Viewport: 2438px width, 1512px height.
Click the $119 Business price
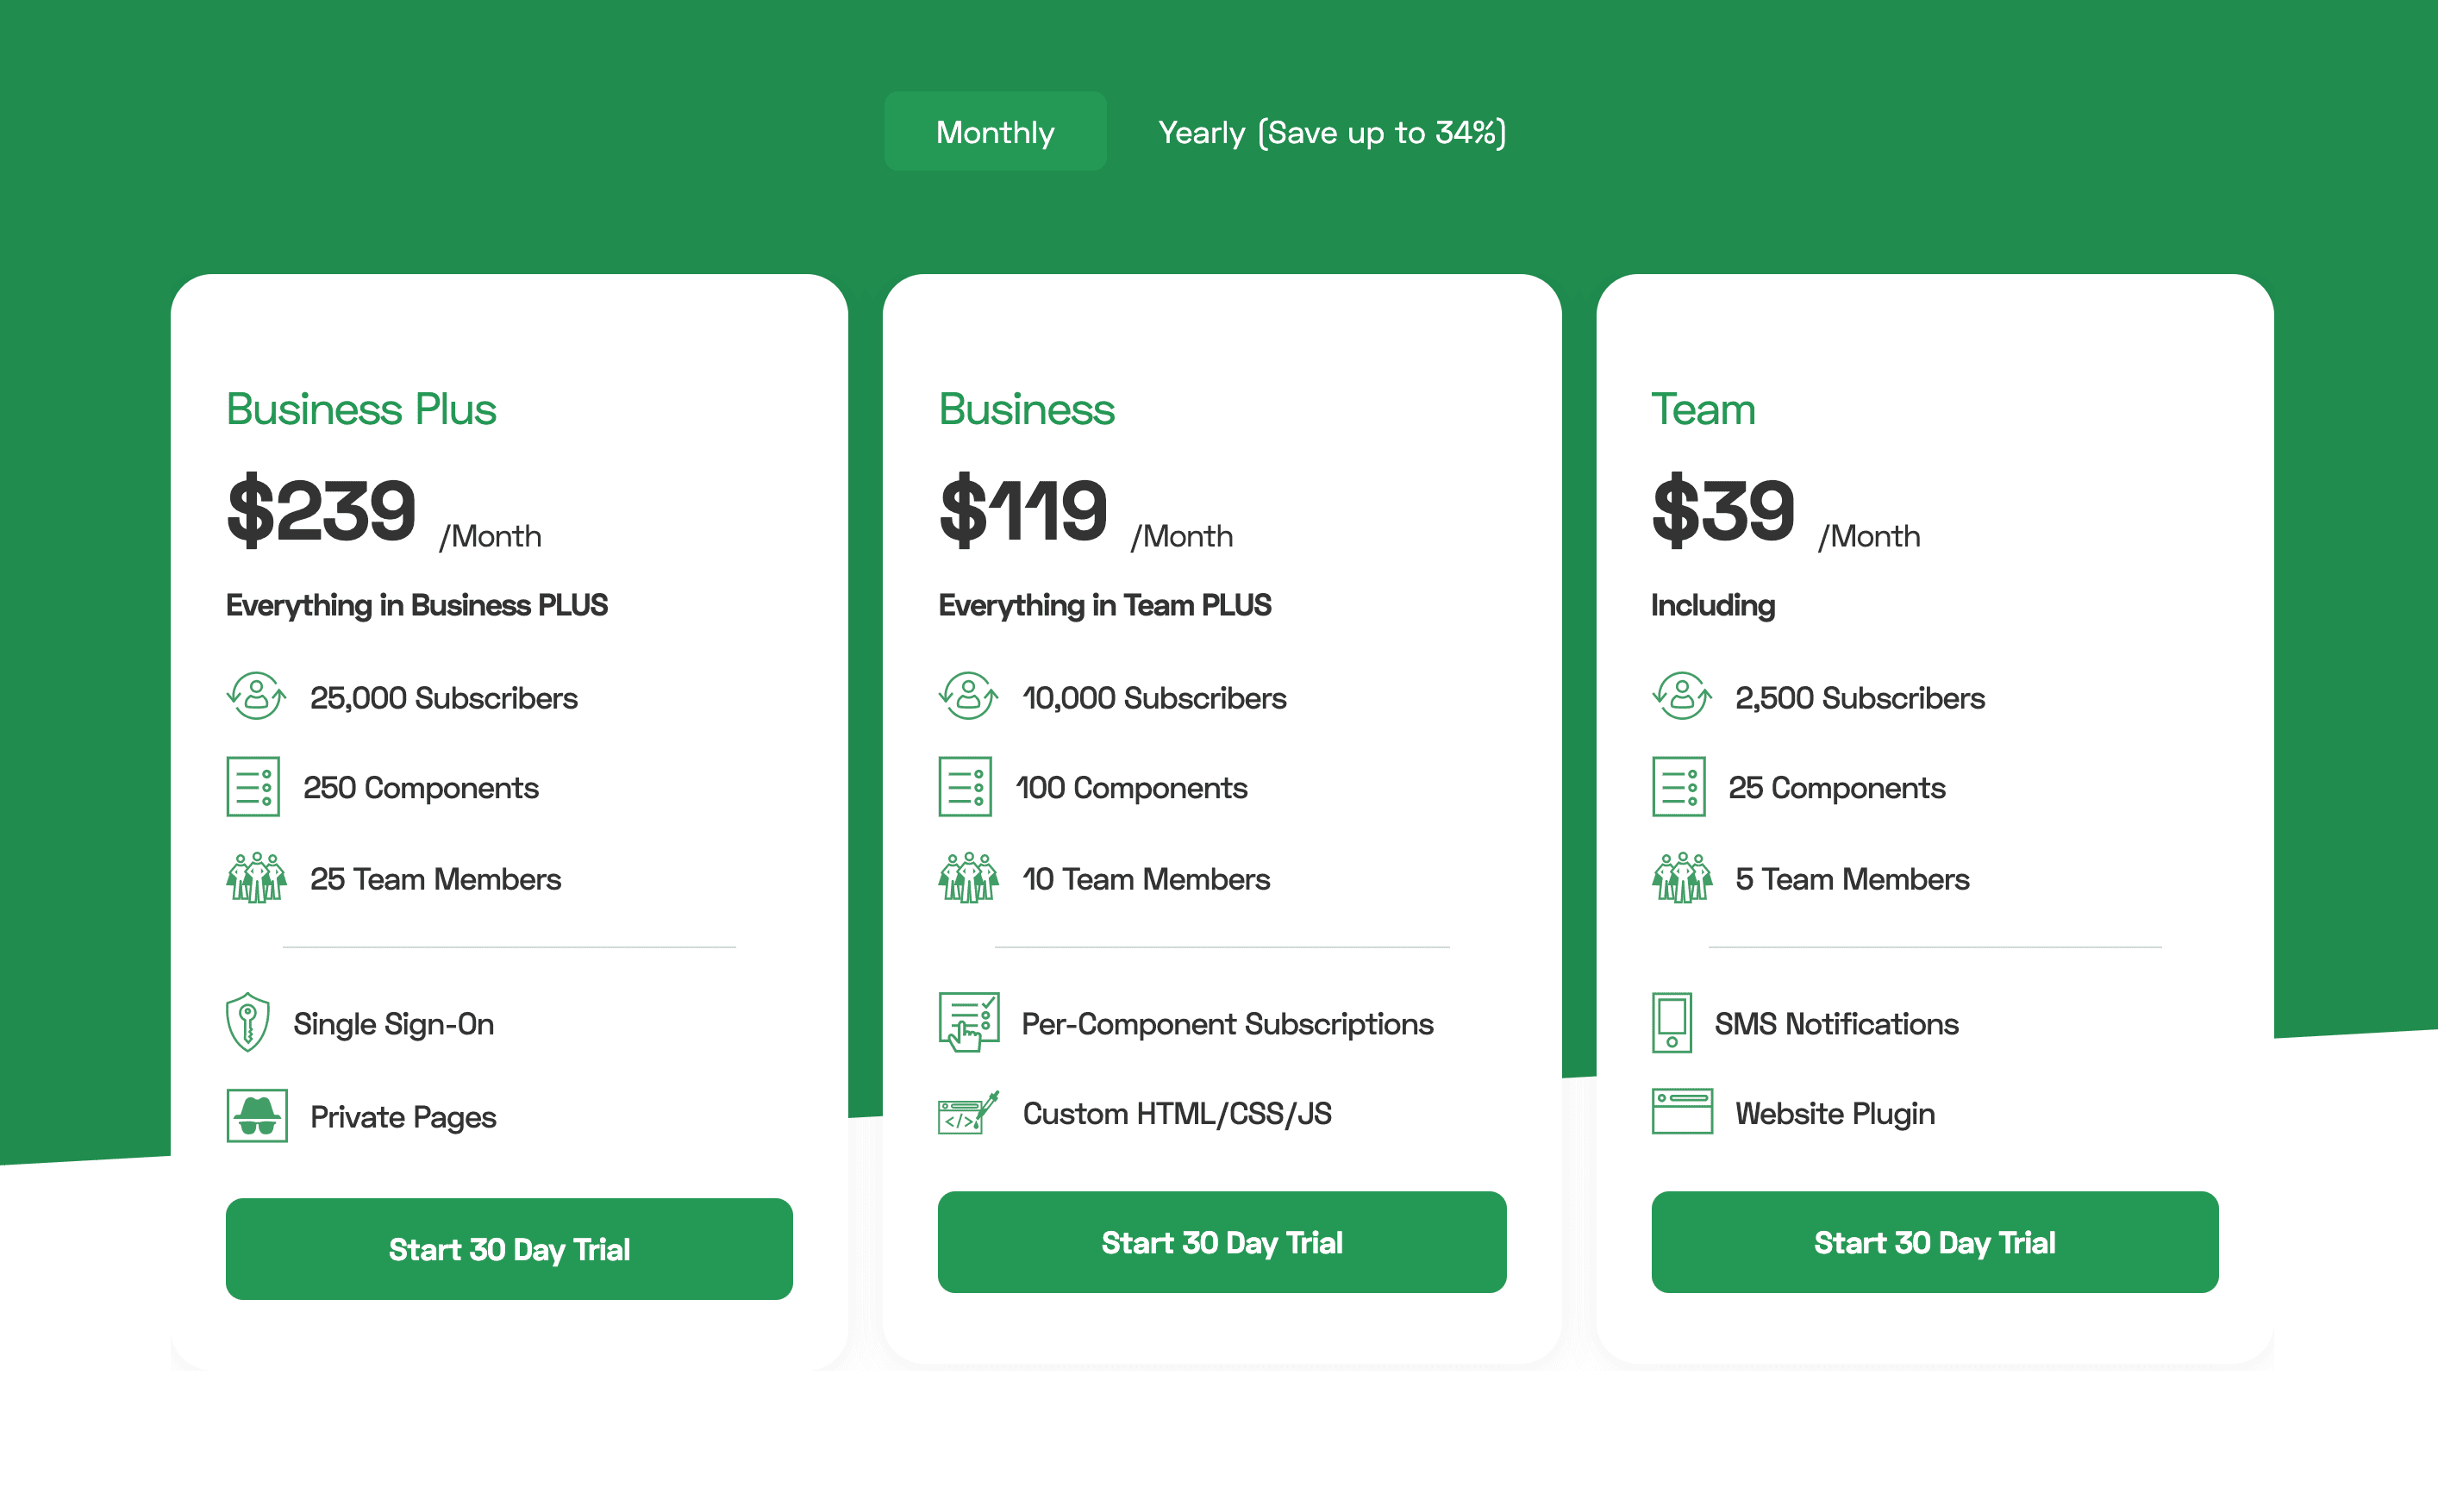1023,510
